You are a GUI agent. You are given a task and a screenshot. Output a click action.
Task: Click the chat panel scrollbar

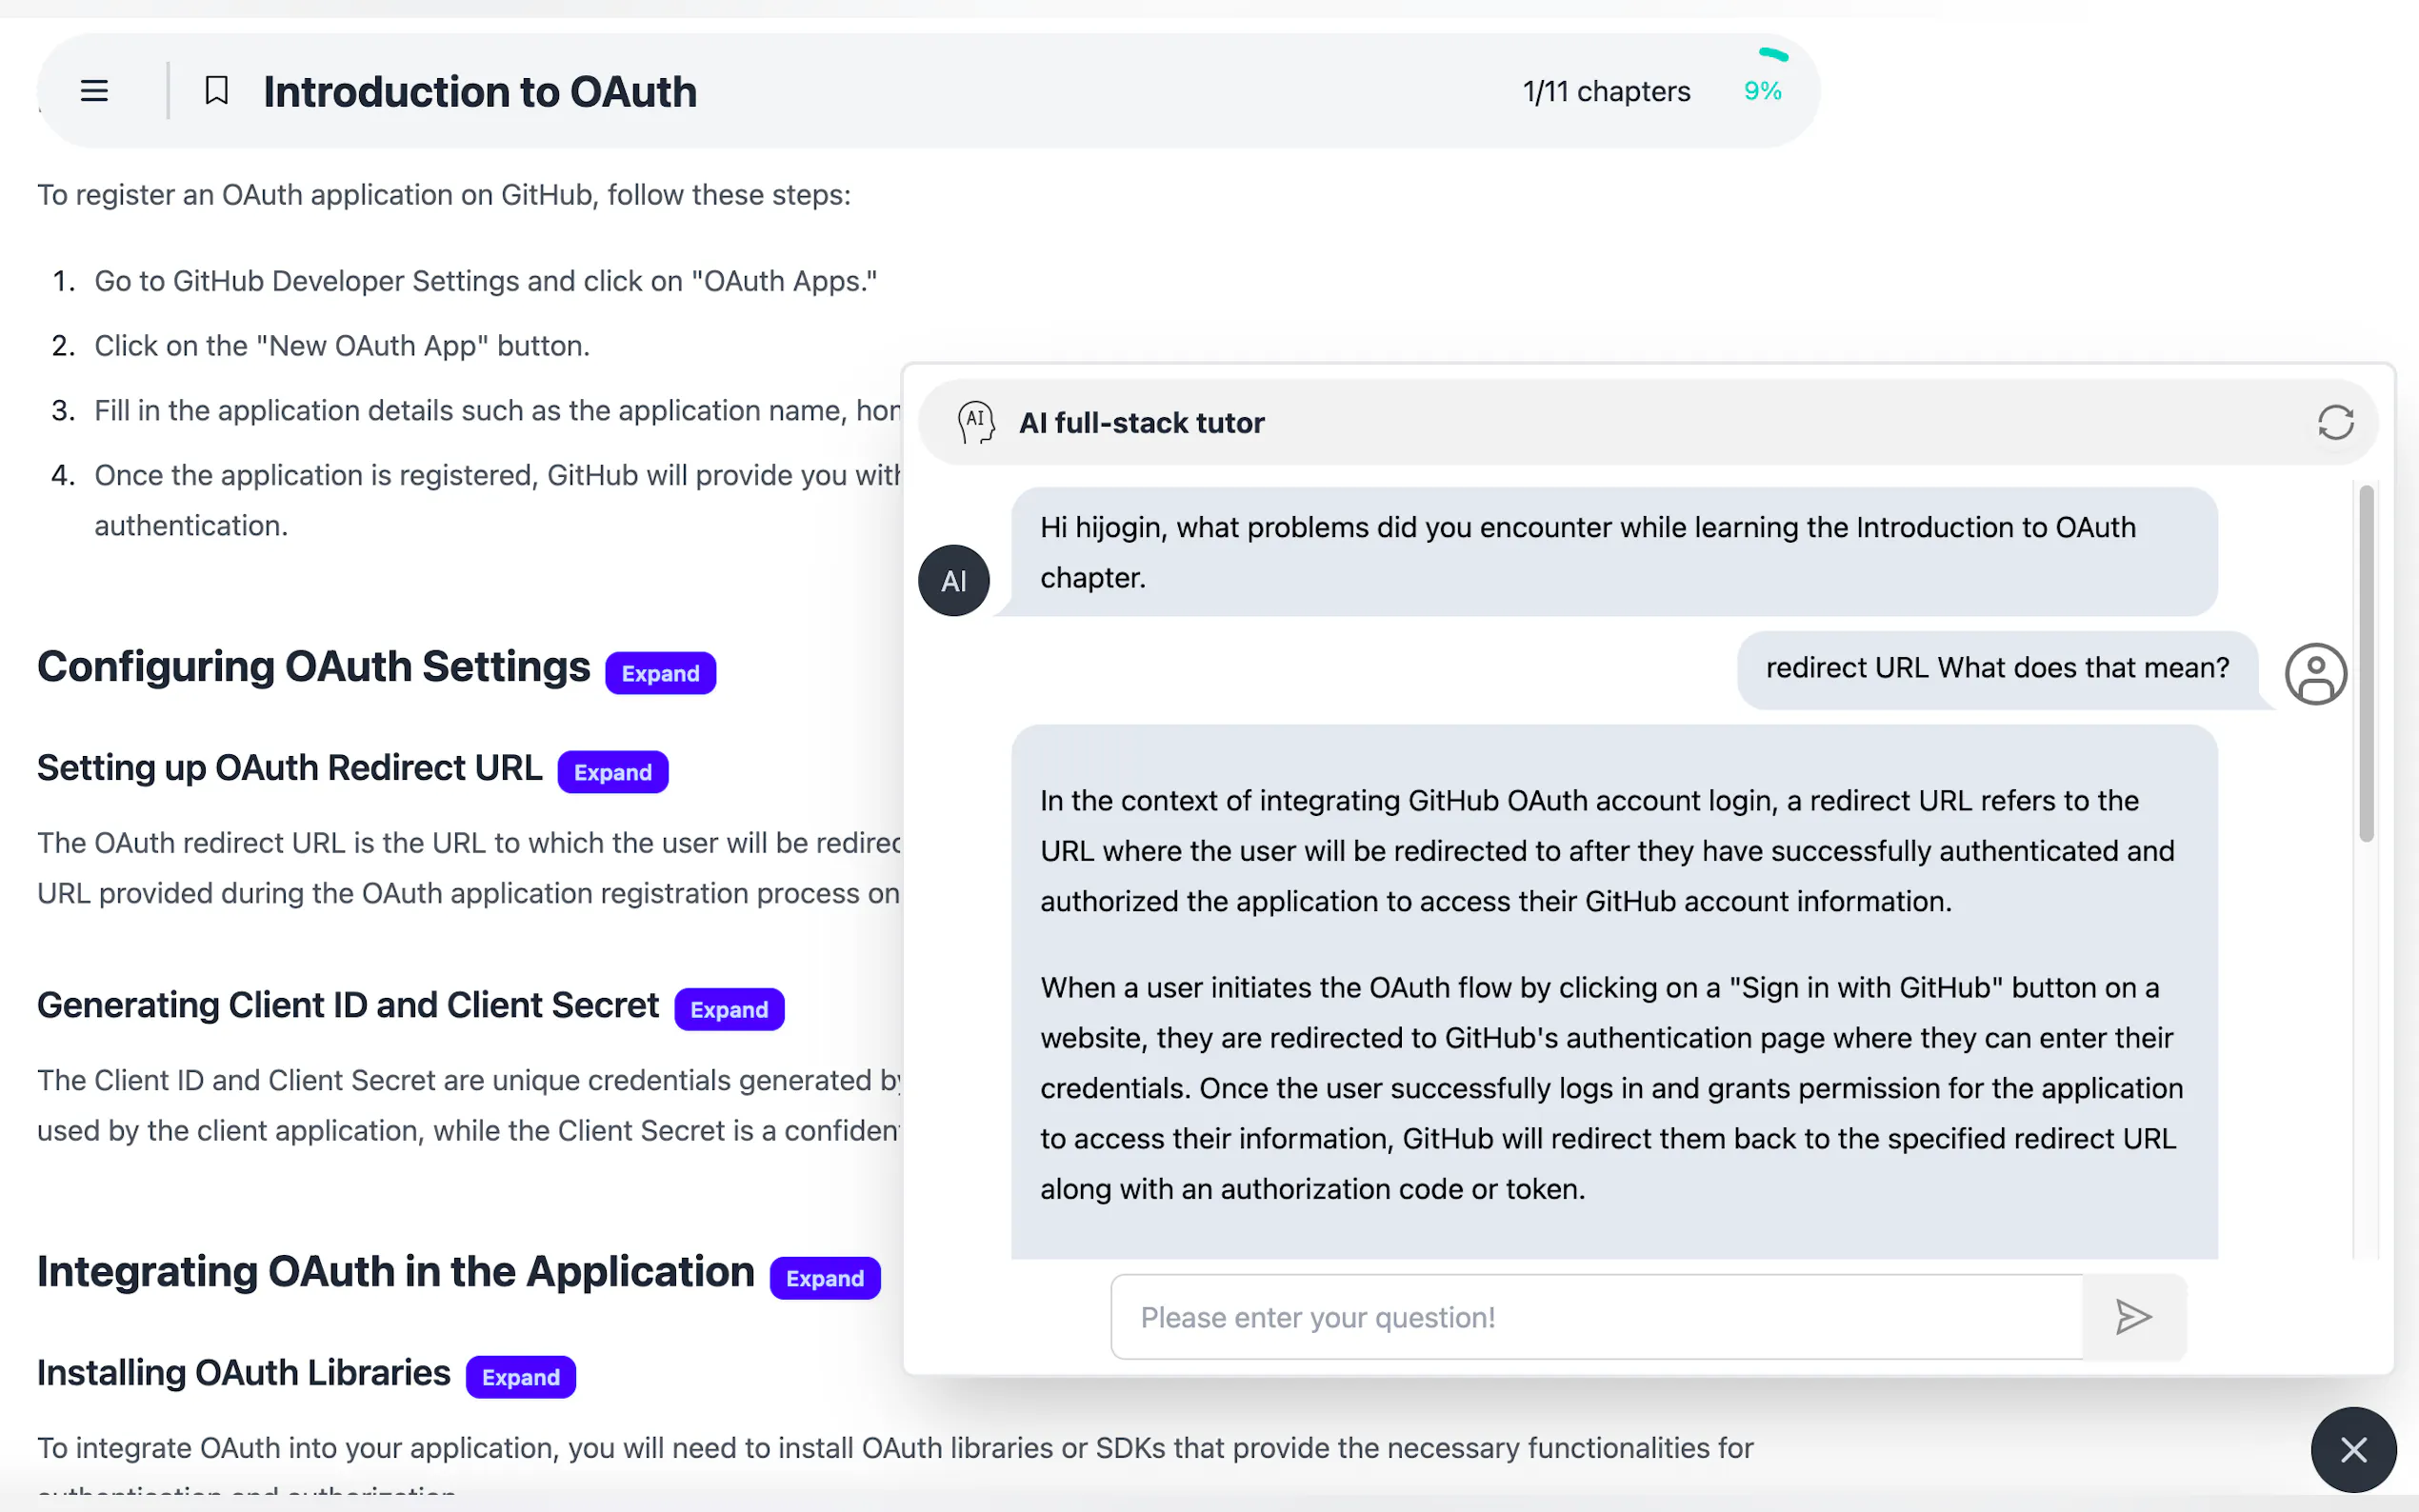pyautogui.click(x=2365, y=664)
